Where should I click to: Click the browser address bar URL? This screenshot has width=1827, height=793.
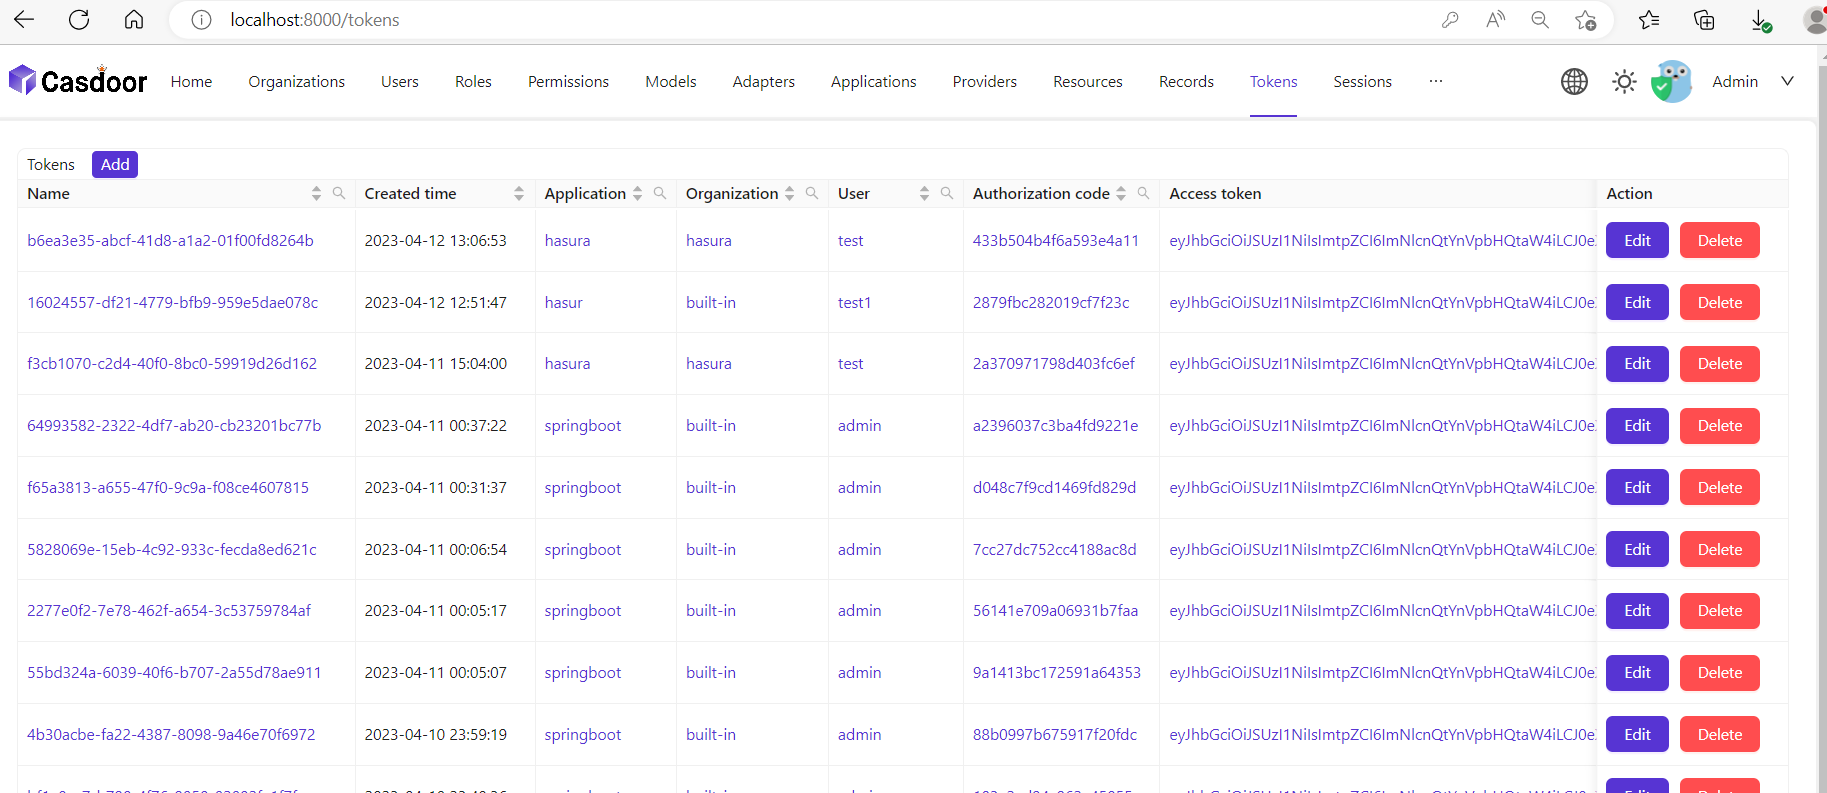click(314, 20)
